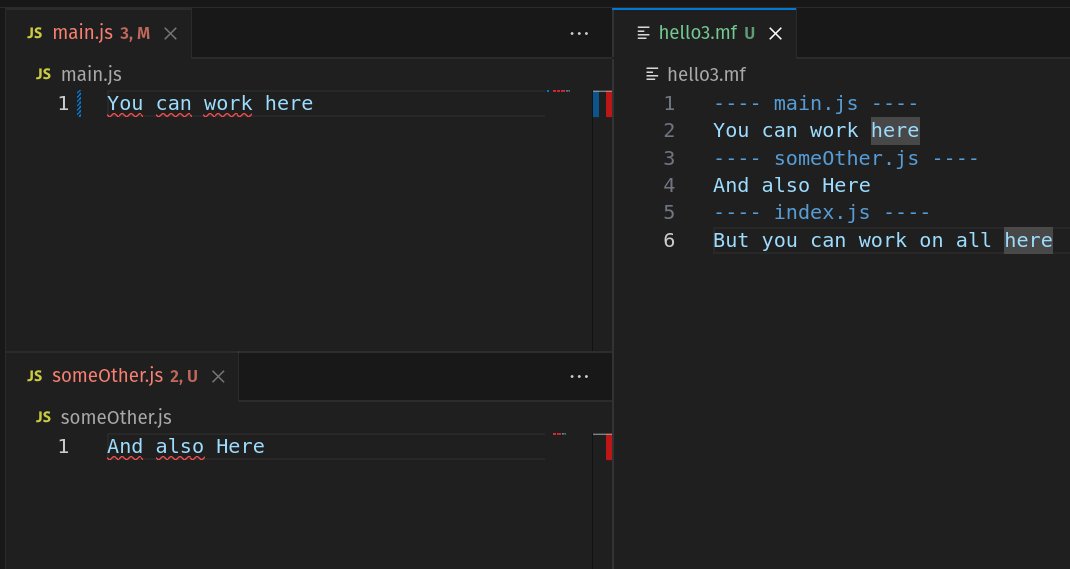Screen dimensions: 1070x569
Task: Click line number 1 in main.js editor
Action: 63,104
